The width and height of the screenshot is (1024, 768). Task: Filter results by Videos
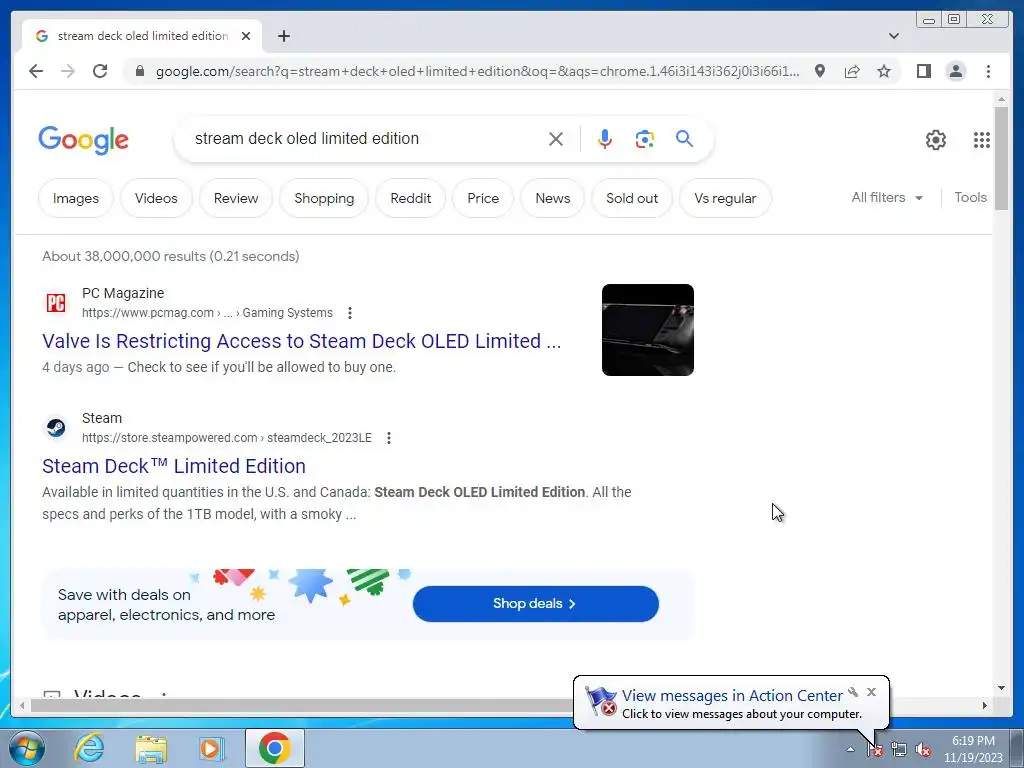click(156, 198)
